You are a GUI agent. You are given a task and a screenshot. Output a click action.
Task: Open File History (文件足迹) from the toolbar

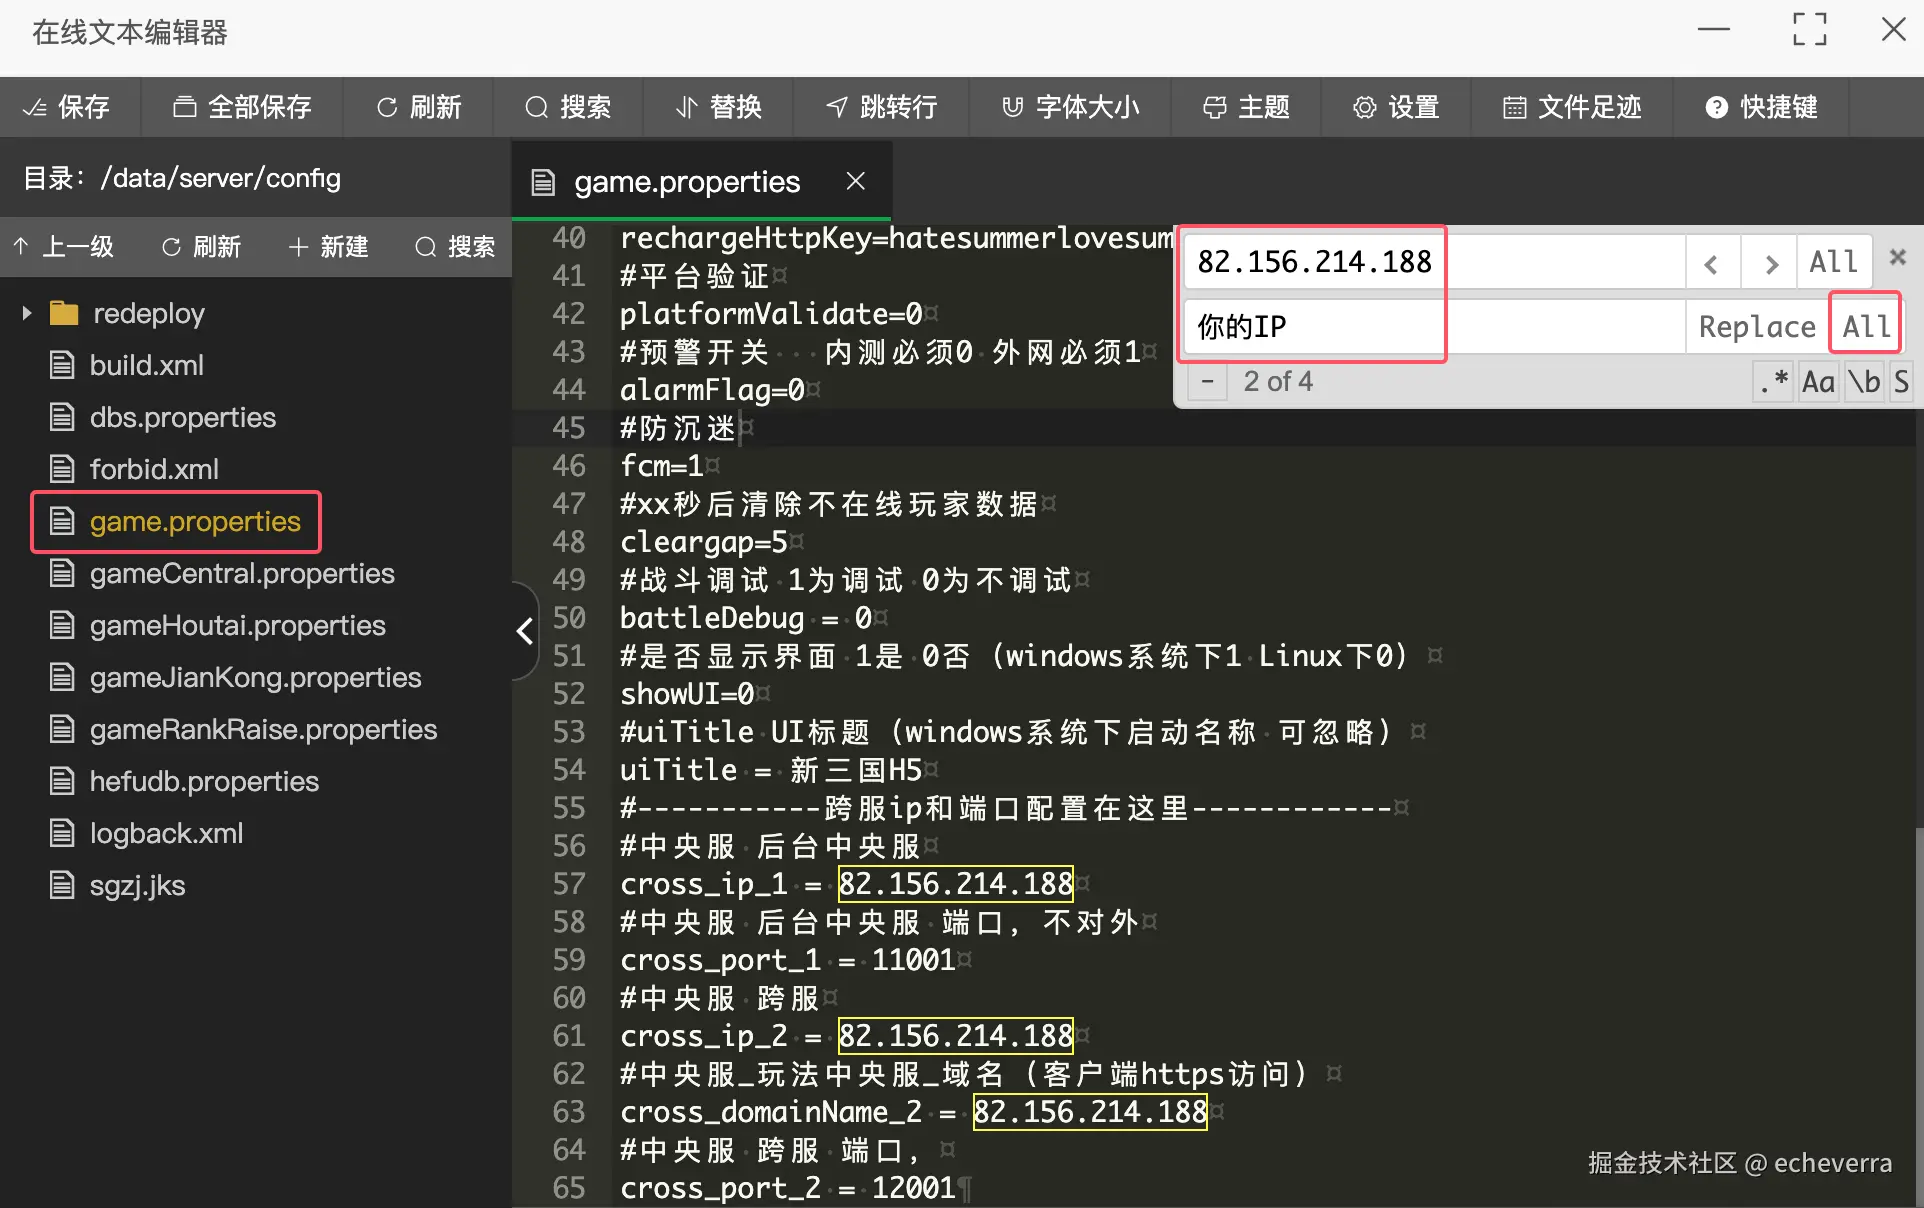[1572, 107]
